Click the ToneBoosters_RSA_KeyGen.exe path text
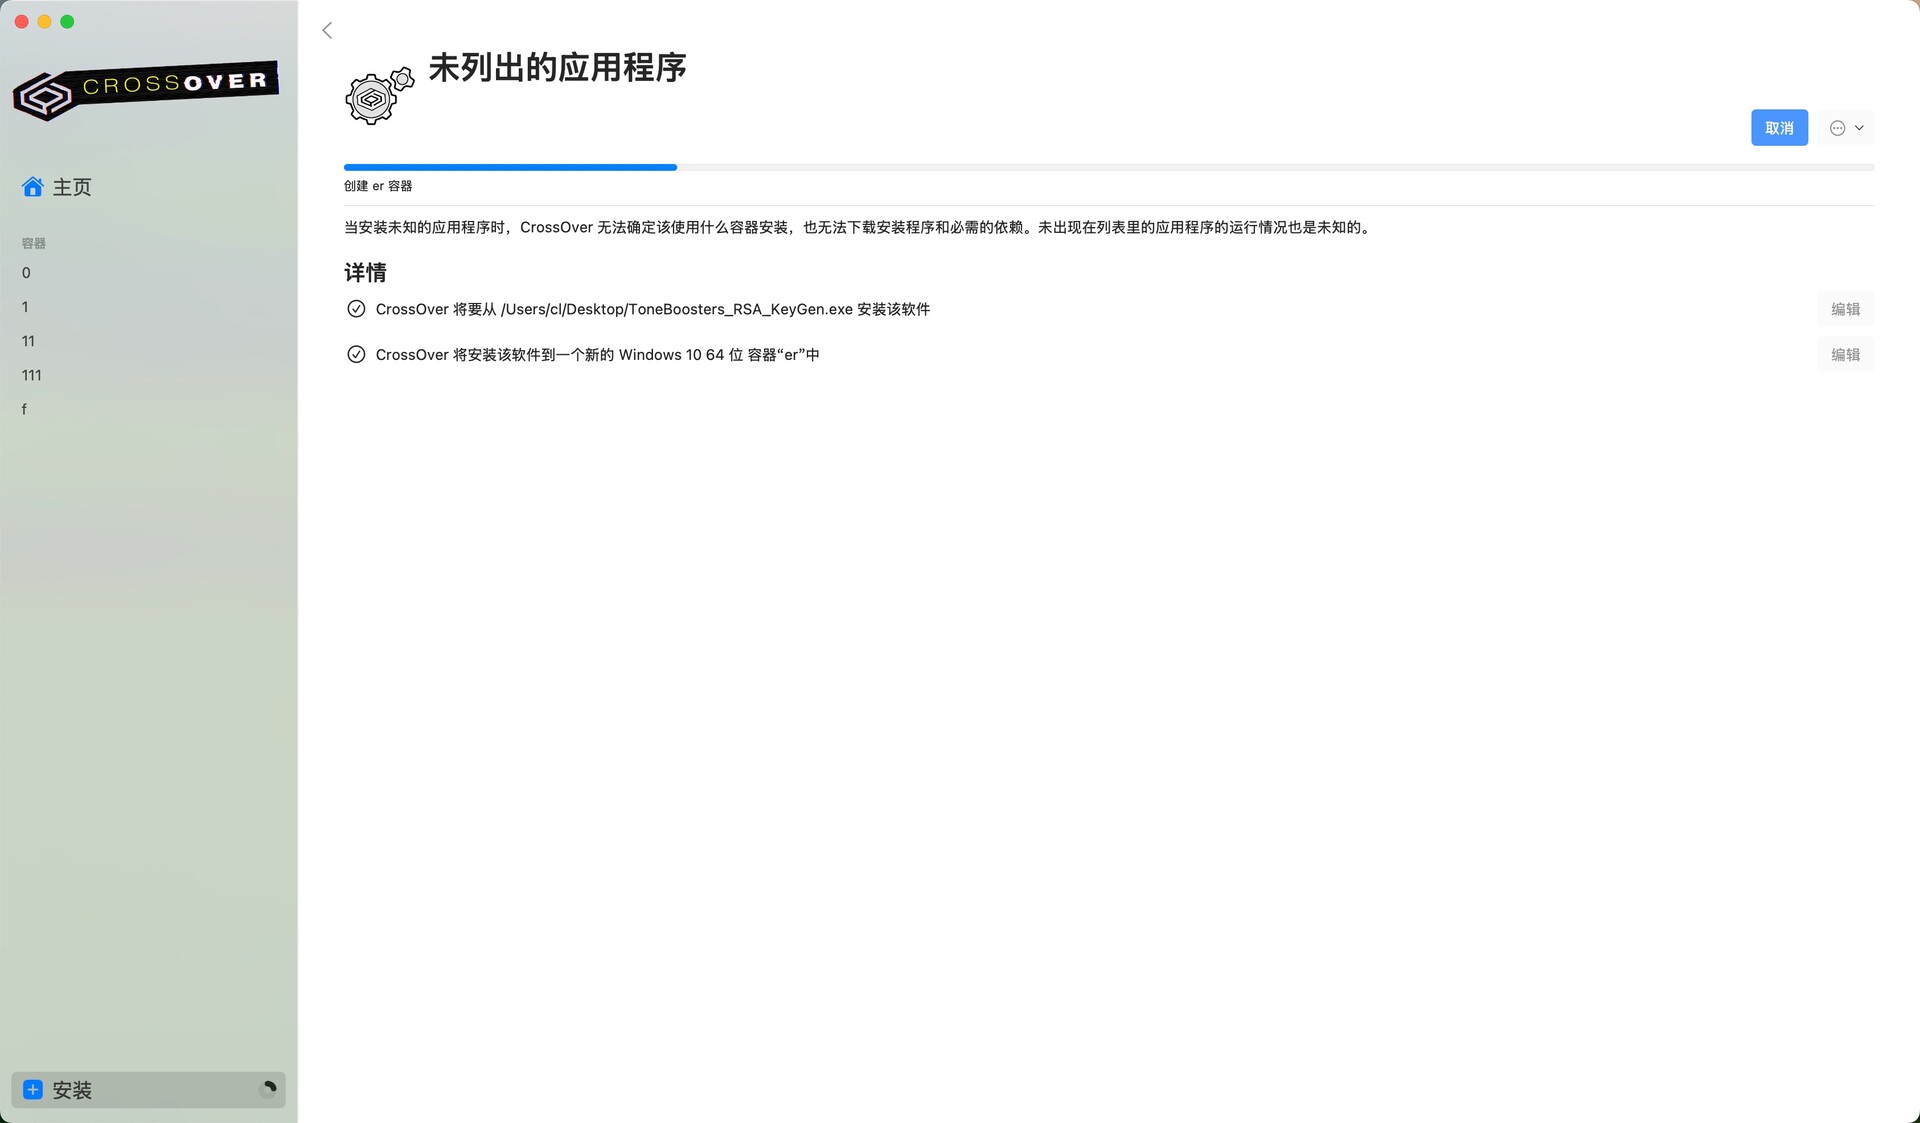The width and height of the screenshot is (1920, 1123). pos(677,309)
